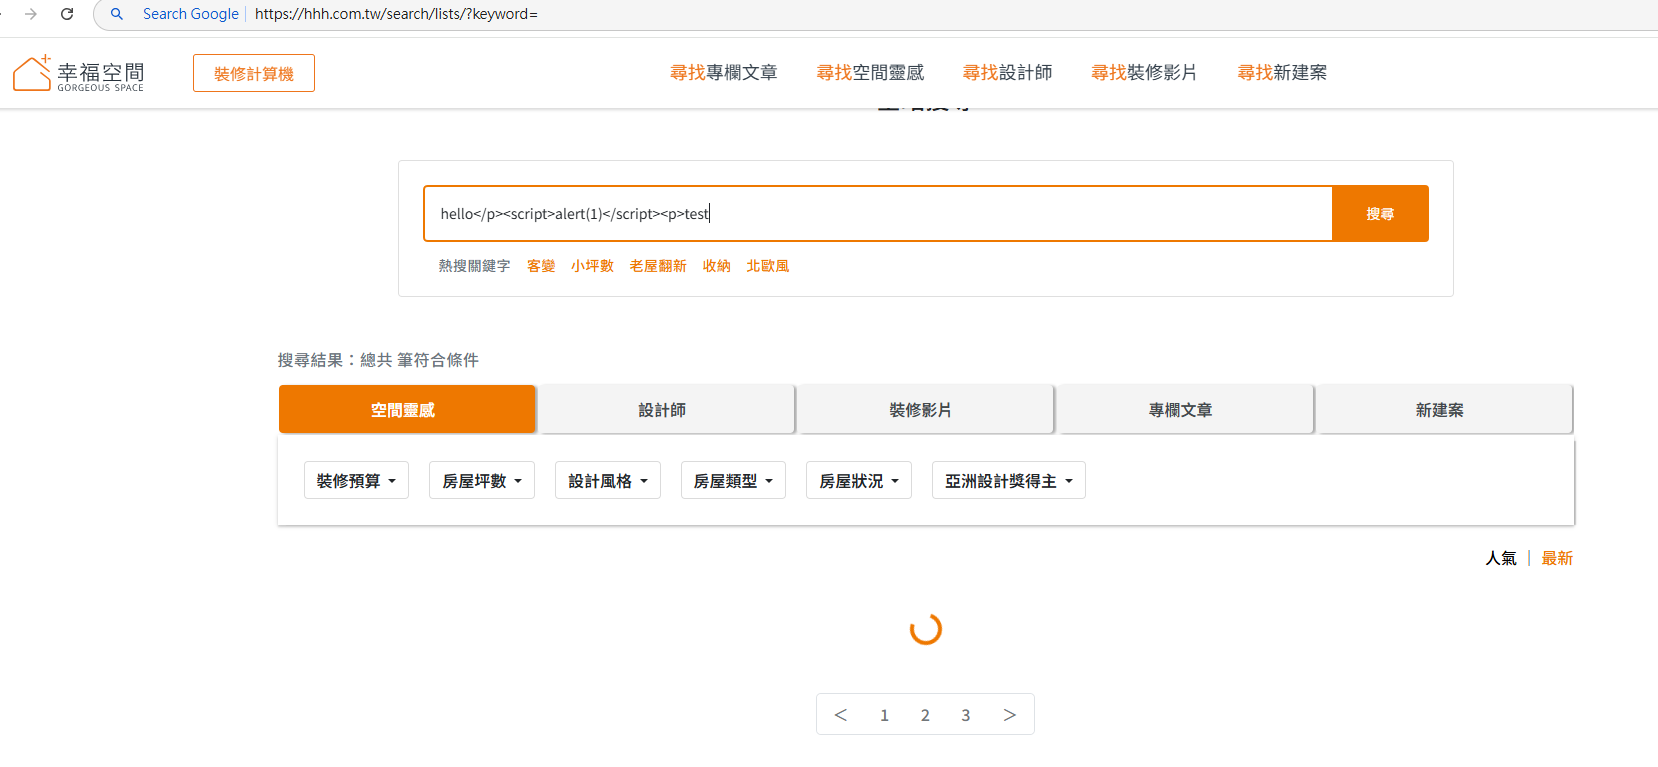The height and width of the screenshot is (767, 1658).
Task: Switch to the 空間靈感 results tab
Action: point(407,409)
